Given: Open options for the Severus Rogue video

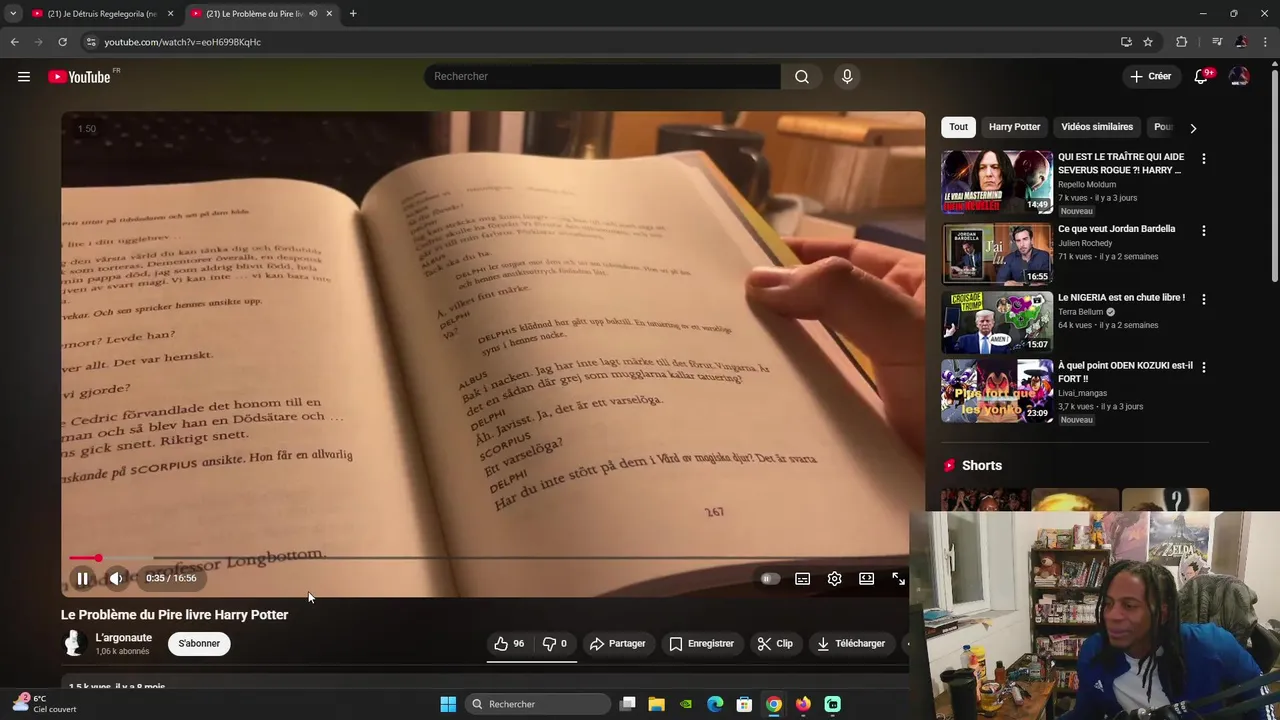Looking at the screenshot, I should point(1203,159).
